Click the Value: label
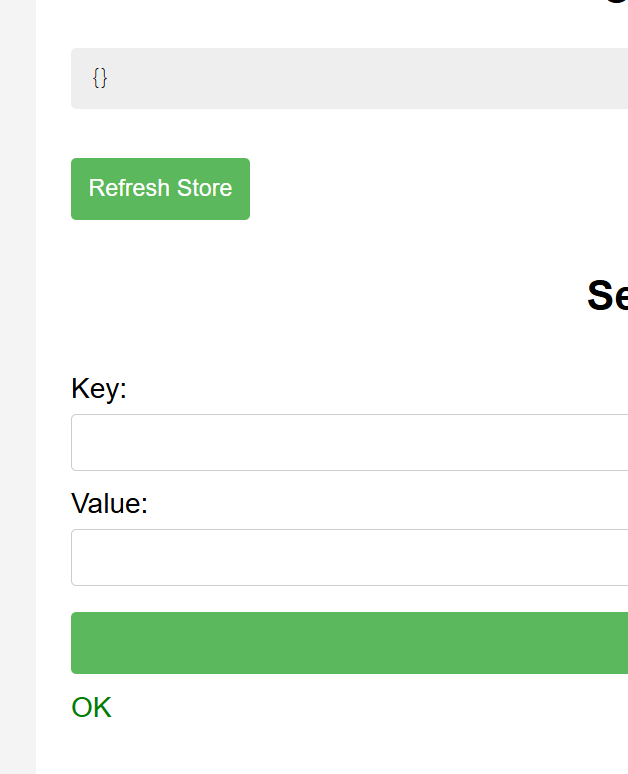This screenshot has width=628, height=774. coord(109,503)
